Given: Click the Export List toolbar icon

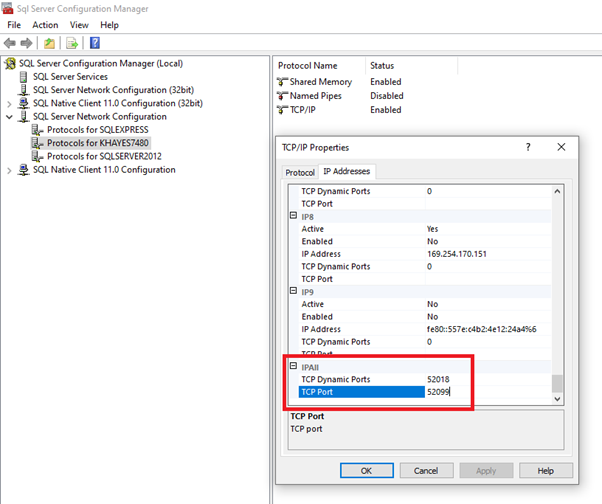Looking at the screenshot, I should click(72, 43).
